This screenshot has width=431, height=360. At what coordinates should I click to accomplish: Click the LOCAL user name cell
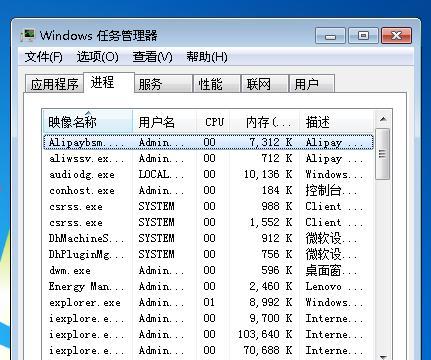tap(161, 174)
